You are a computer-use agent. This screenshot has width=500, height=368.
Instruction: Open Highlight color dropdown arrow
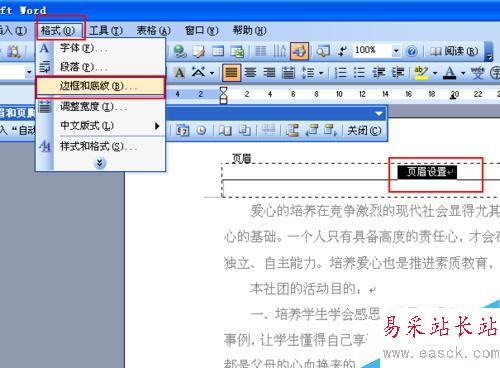(x=435, y=72)
